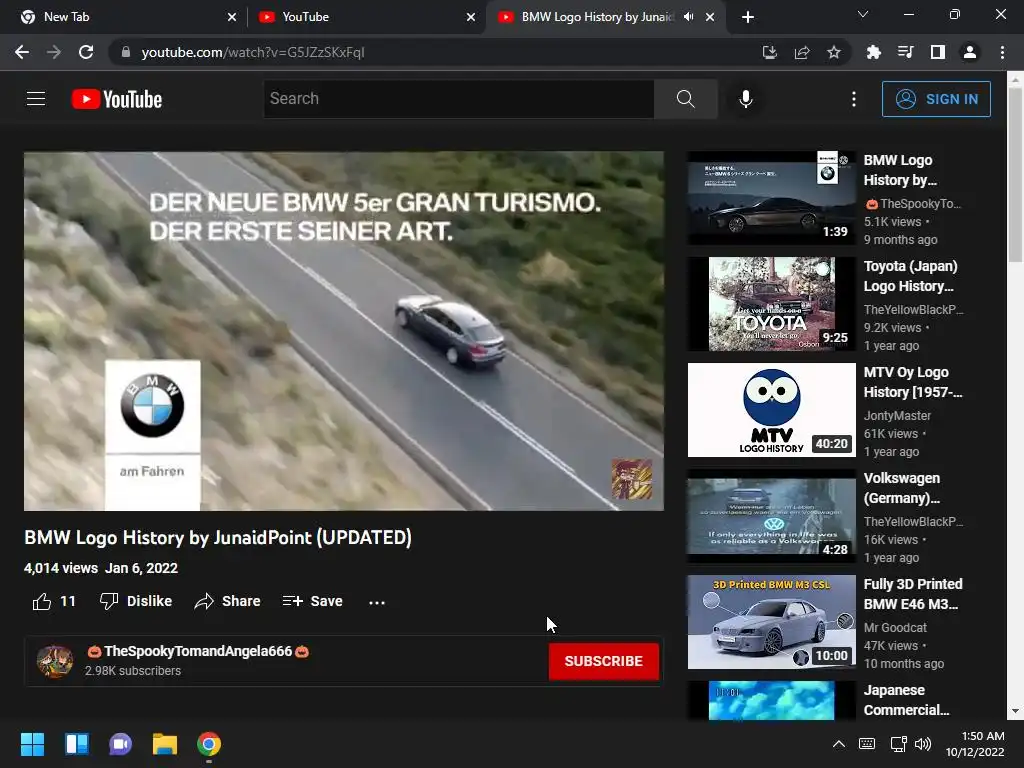Open Chat app on taskbar
This screenshot has width=1024, height=768.
point(120,744)
